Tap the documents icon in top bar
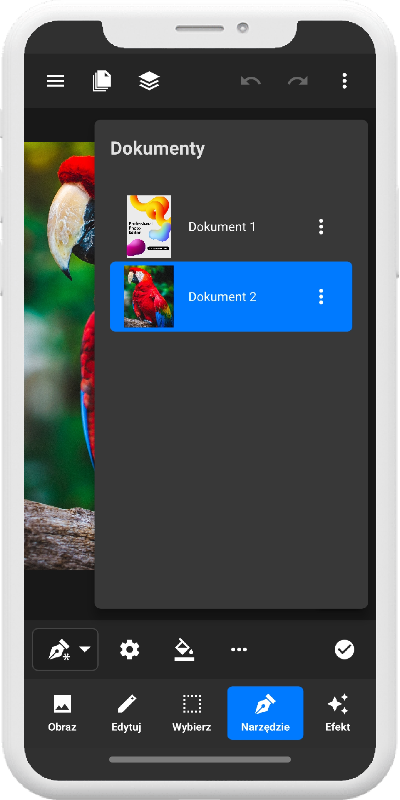Image resolution: width=400 pixels, height=800 pixels. (102, 81)
